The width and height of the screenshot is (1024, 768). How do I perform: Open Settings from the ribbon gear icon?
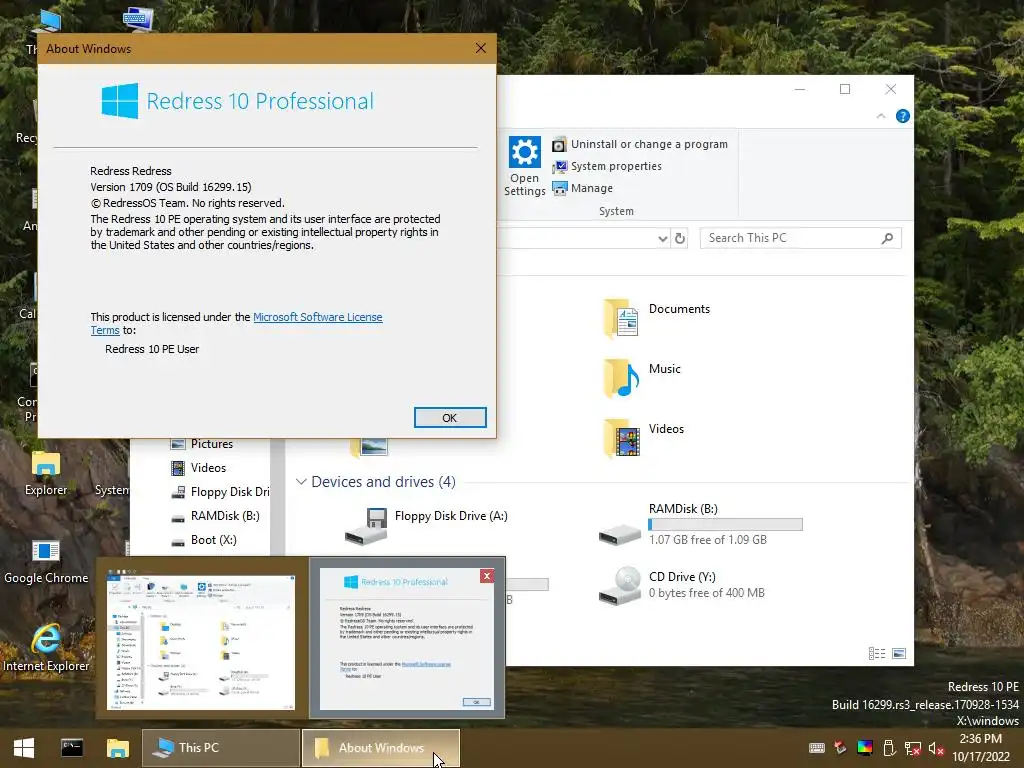pyautogui.click(x=524, y=166)
